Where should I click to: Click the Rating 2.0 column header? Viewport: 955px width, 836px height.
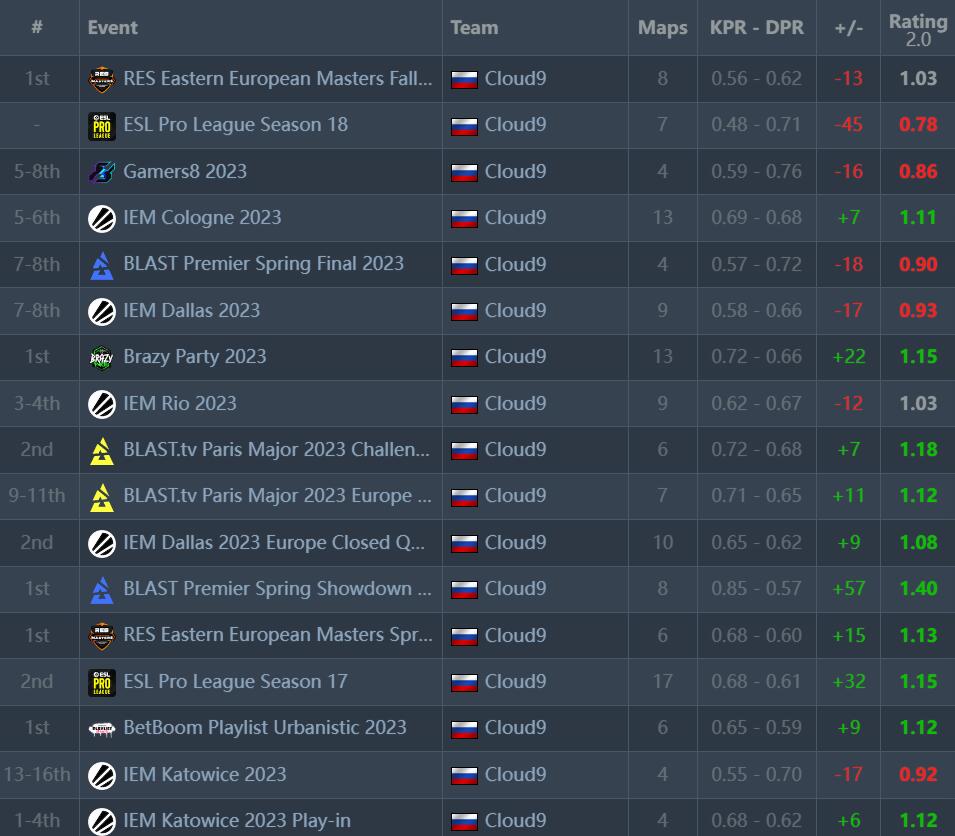point(917,27)
